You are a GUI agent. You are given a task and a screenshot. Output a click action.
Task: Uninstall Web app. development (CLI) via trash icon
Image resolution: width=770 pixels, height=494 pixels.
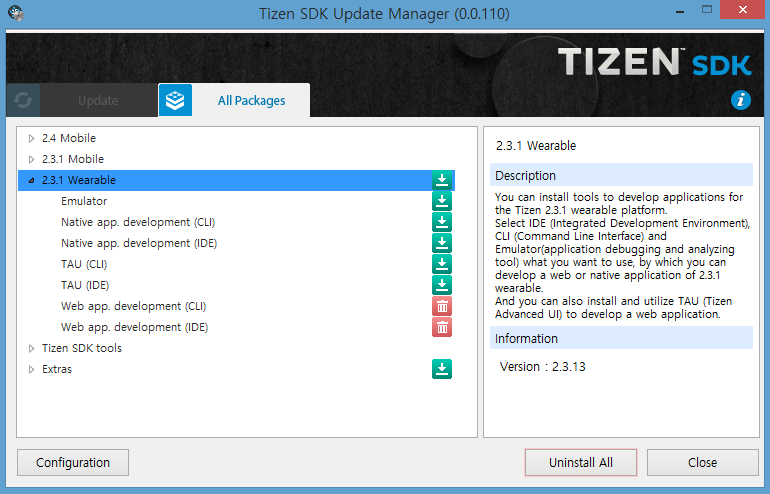click(441, 306)
